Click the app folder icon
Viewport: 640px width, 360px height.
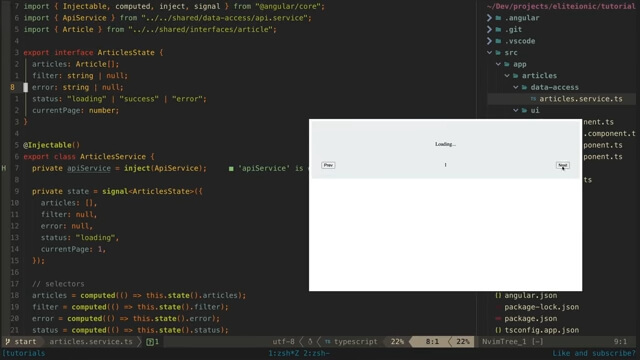pyautogui.click(x=507, y=64)
